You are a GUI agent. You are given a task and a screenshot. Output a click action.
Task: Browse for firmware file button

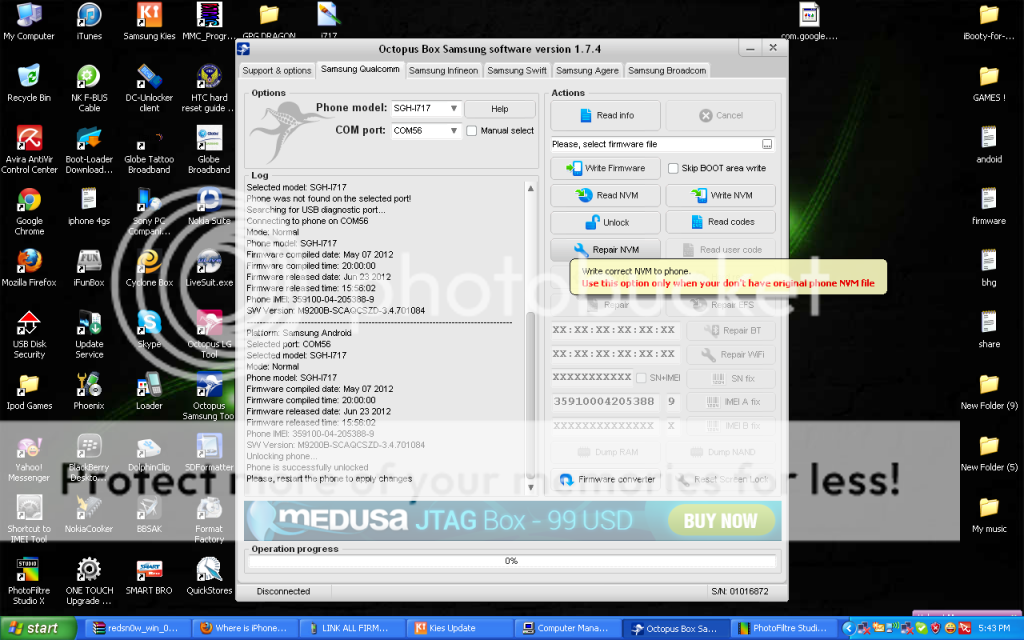(x=767, y=144)
